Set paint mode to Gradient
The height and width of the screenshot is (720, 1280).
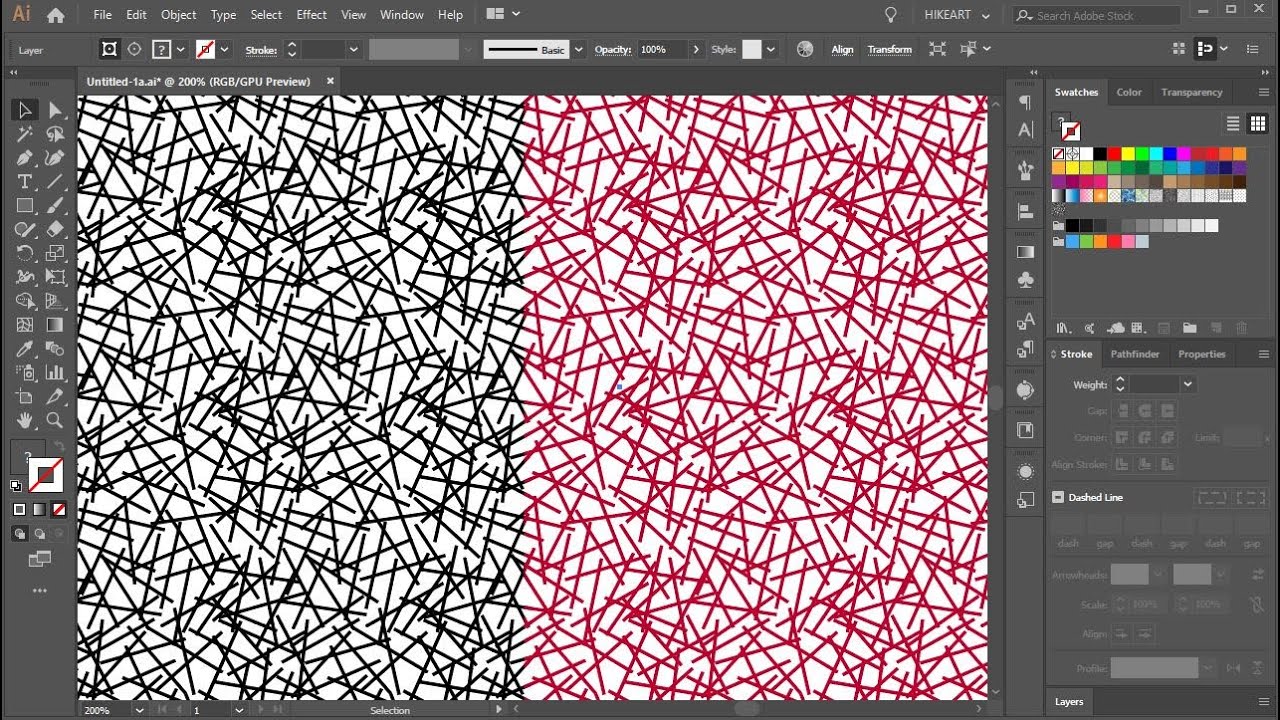point(39,509)
